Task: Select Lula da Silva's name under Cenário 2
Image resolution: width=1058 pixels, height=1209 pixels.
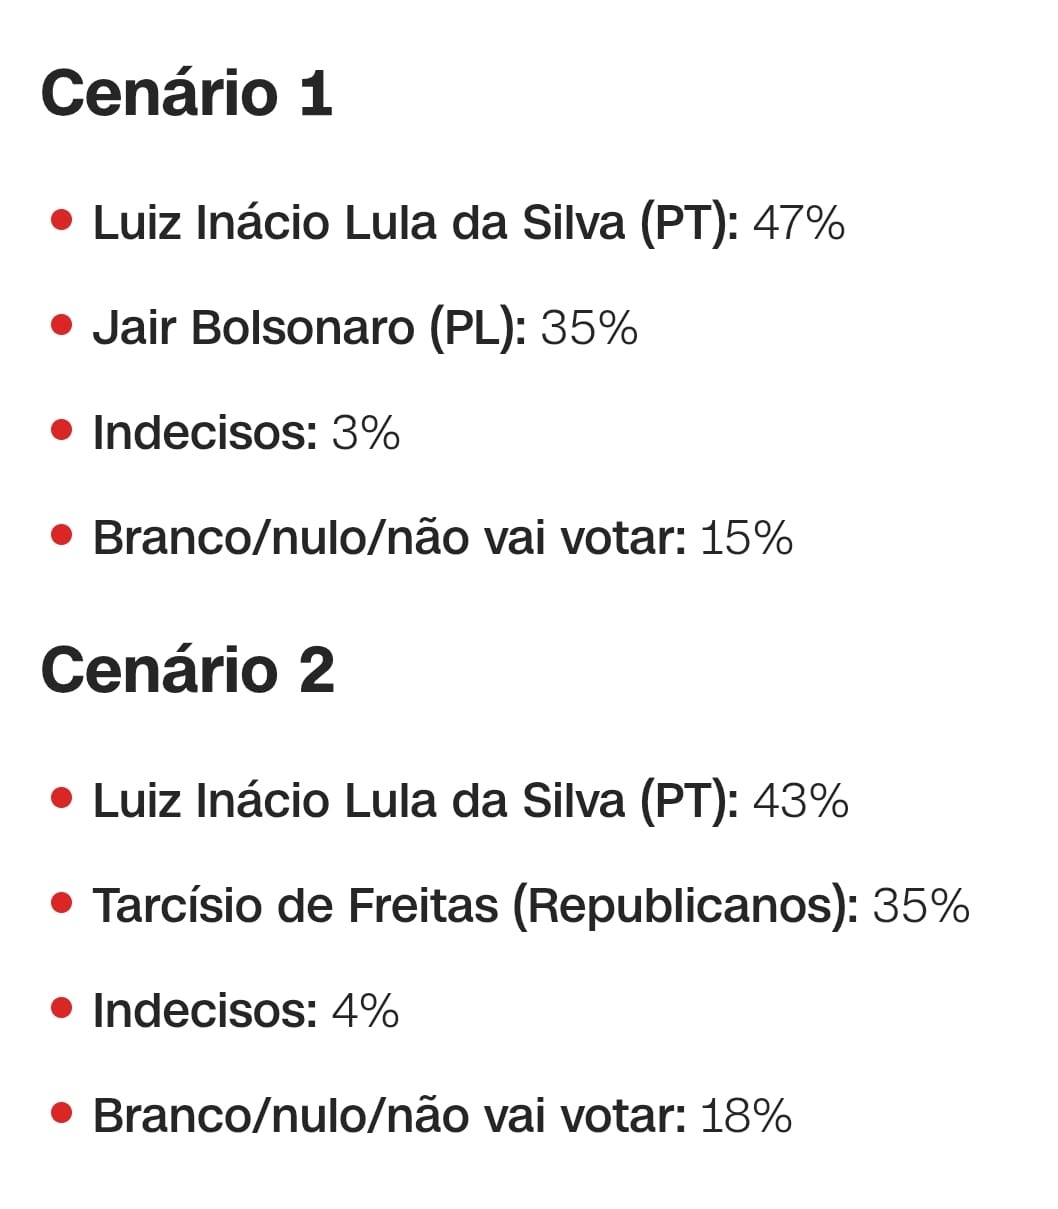Action: coord(415,801)
